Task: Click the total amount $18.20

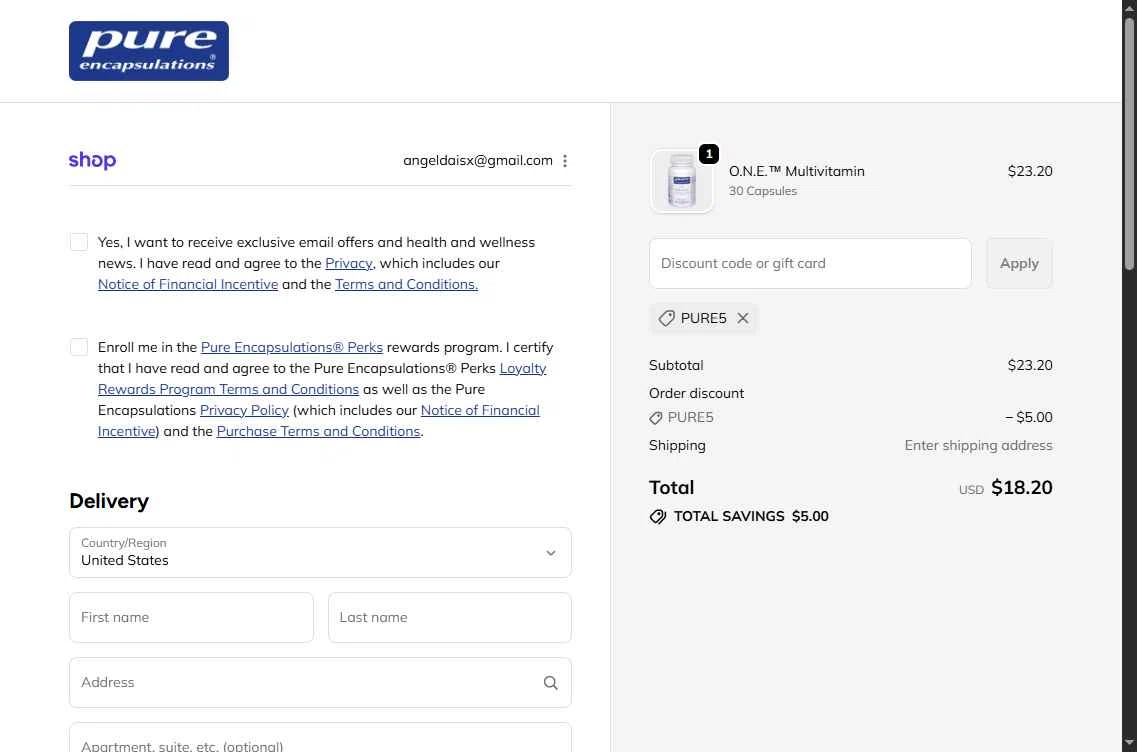Action: point(1022,487)
